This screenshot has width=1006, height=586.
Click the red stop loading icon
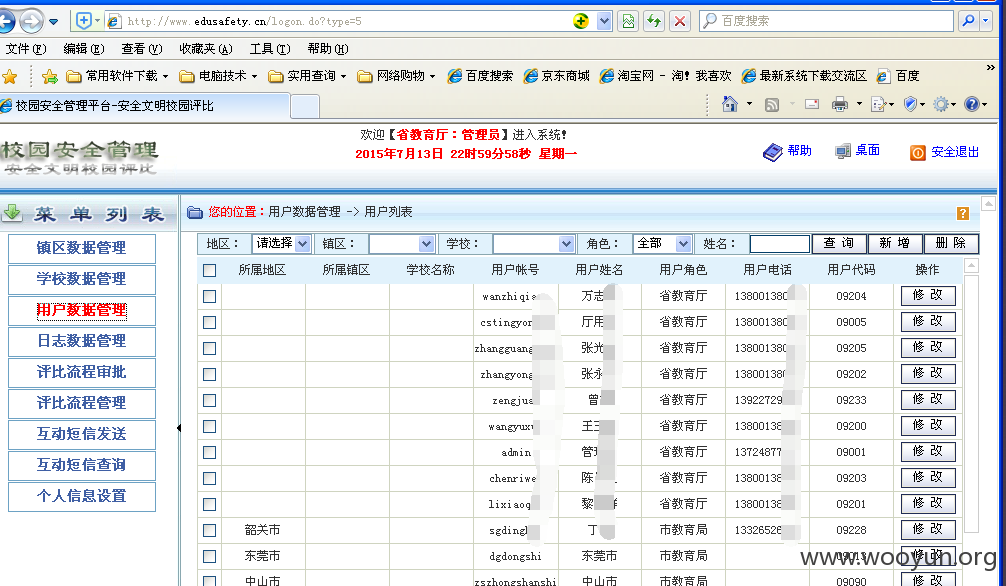pyautogui.click(x=679, y=21)
